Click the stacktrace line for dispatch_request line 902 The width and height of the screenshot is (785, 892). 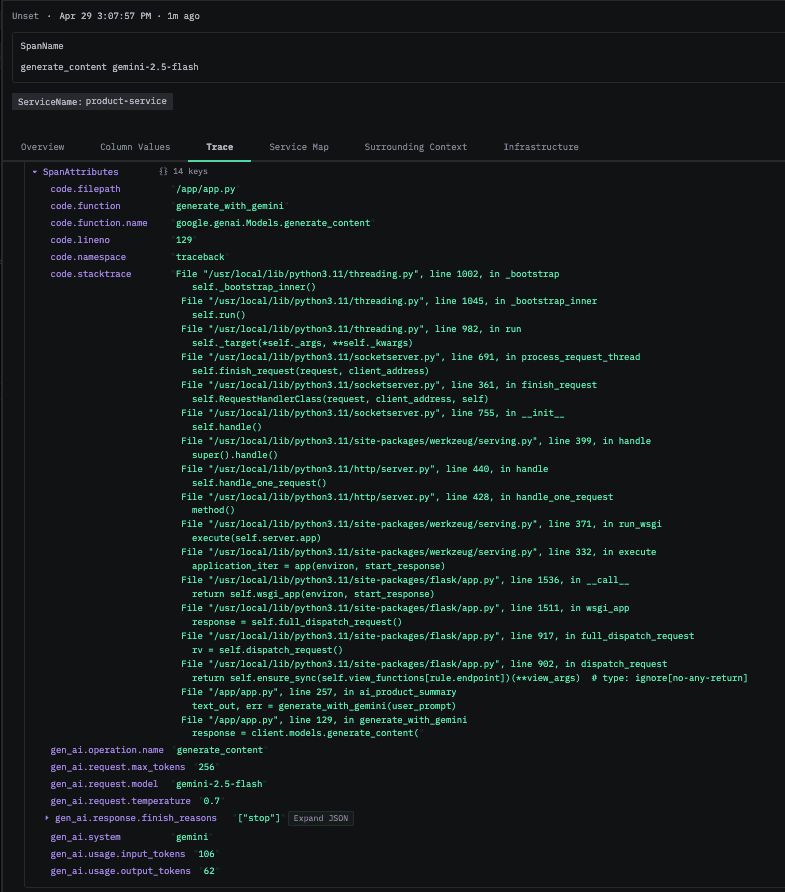click(x=424, y=664)
